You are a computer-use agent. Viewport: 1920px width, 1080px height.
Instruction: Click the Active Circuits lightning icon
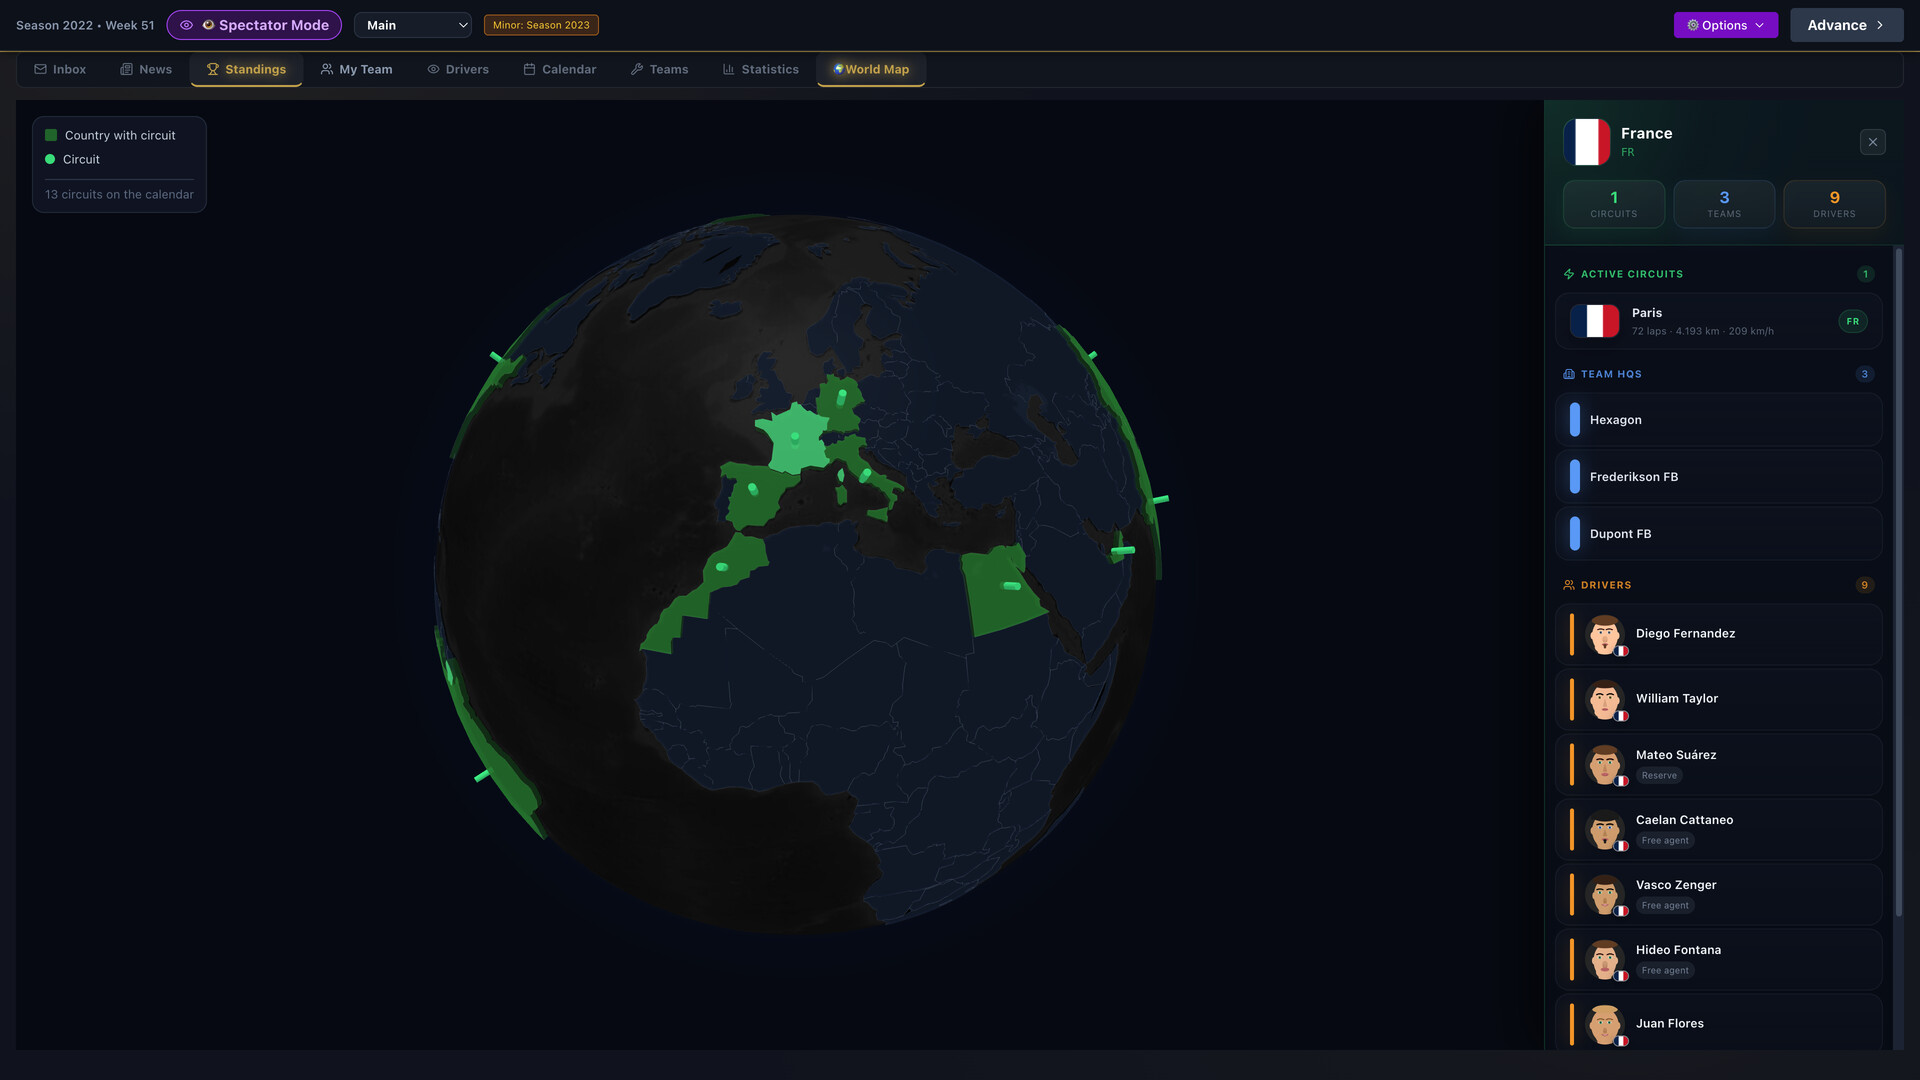point(1569,274)
